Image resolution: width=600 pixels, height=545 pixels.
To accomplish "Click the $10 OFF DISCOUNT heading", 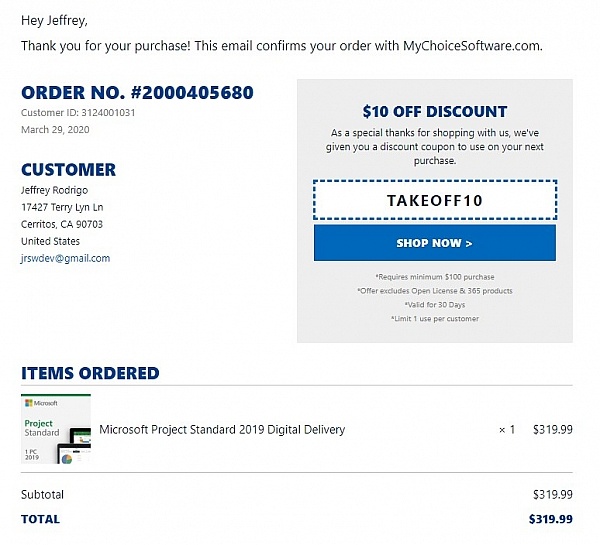I will 434,112.
